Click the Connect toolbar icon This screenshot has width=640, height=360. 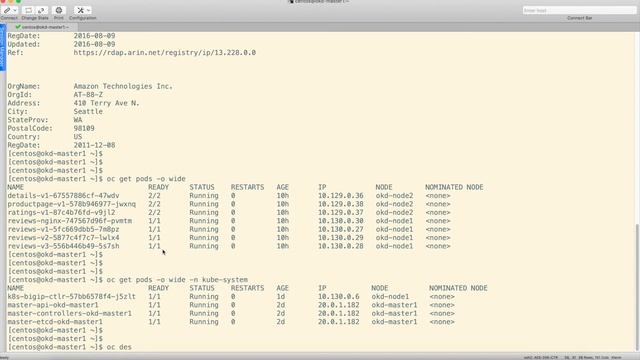coord(7,10)
